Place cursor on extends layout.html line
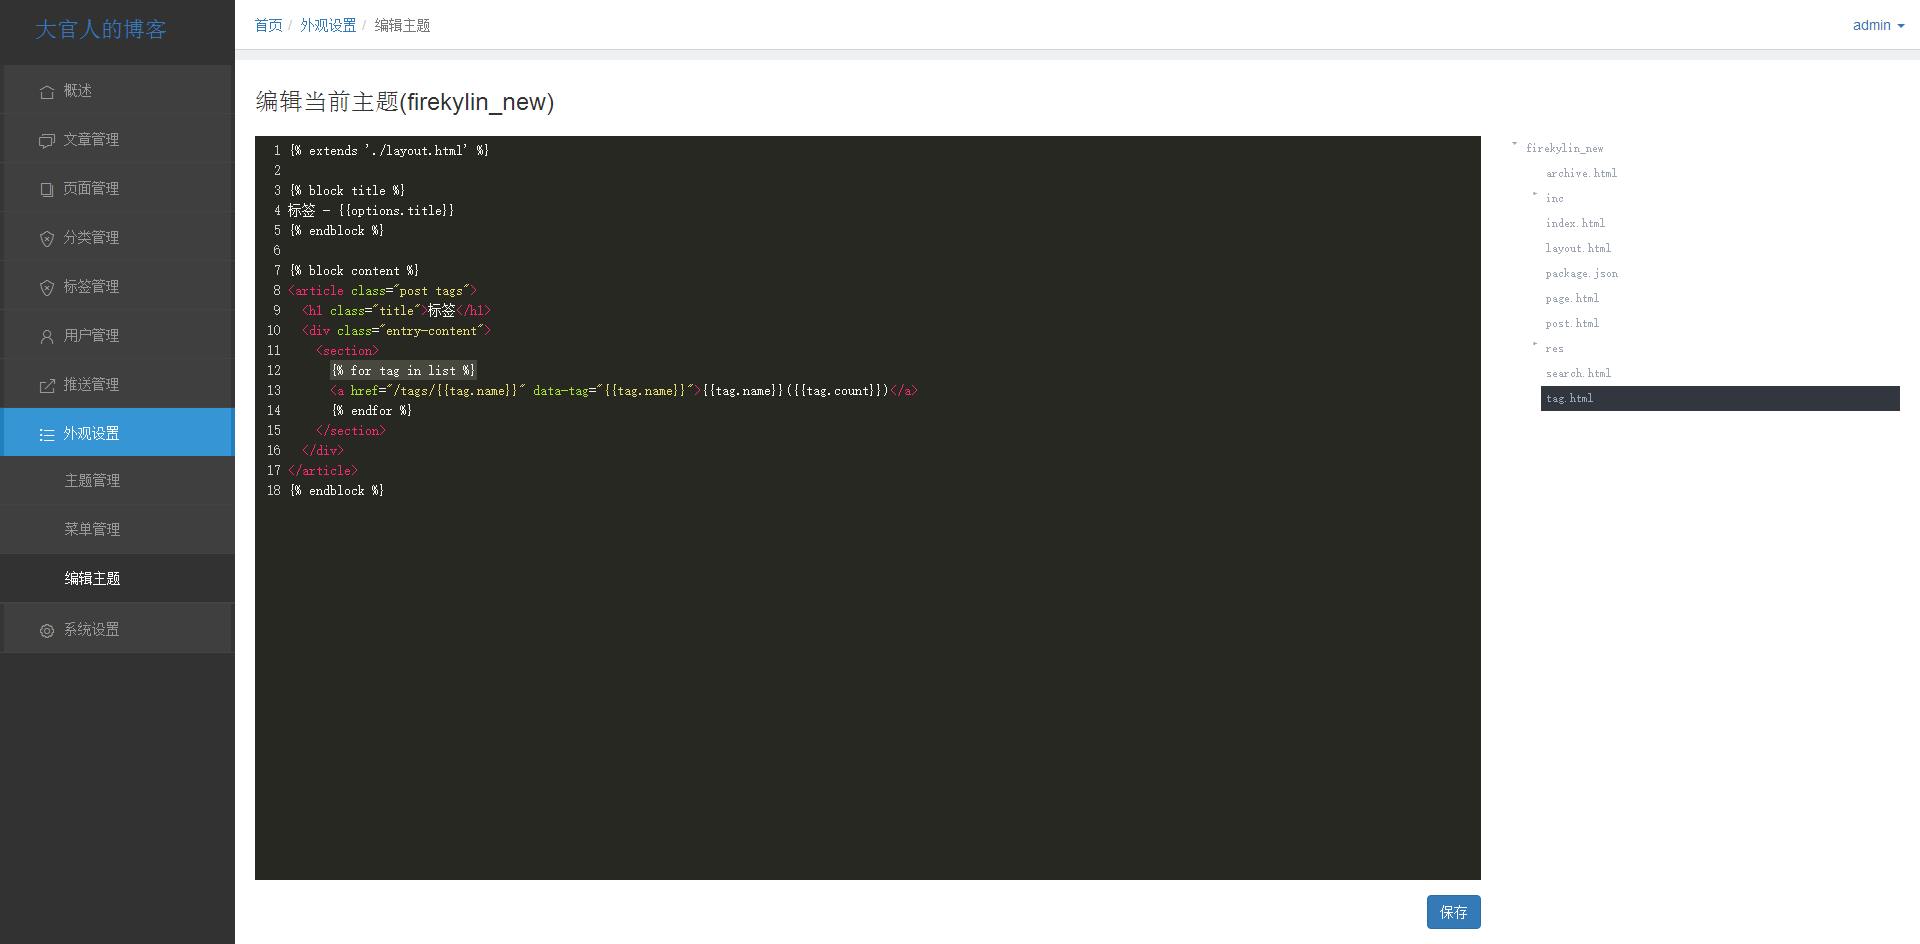The image size is (1920, 944). click(389, 150)
